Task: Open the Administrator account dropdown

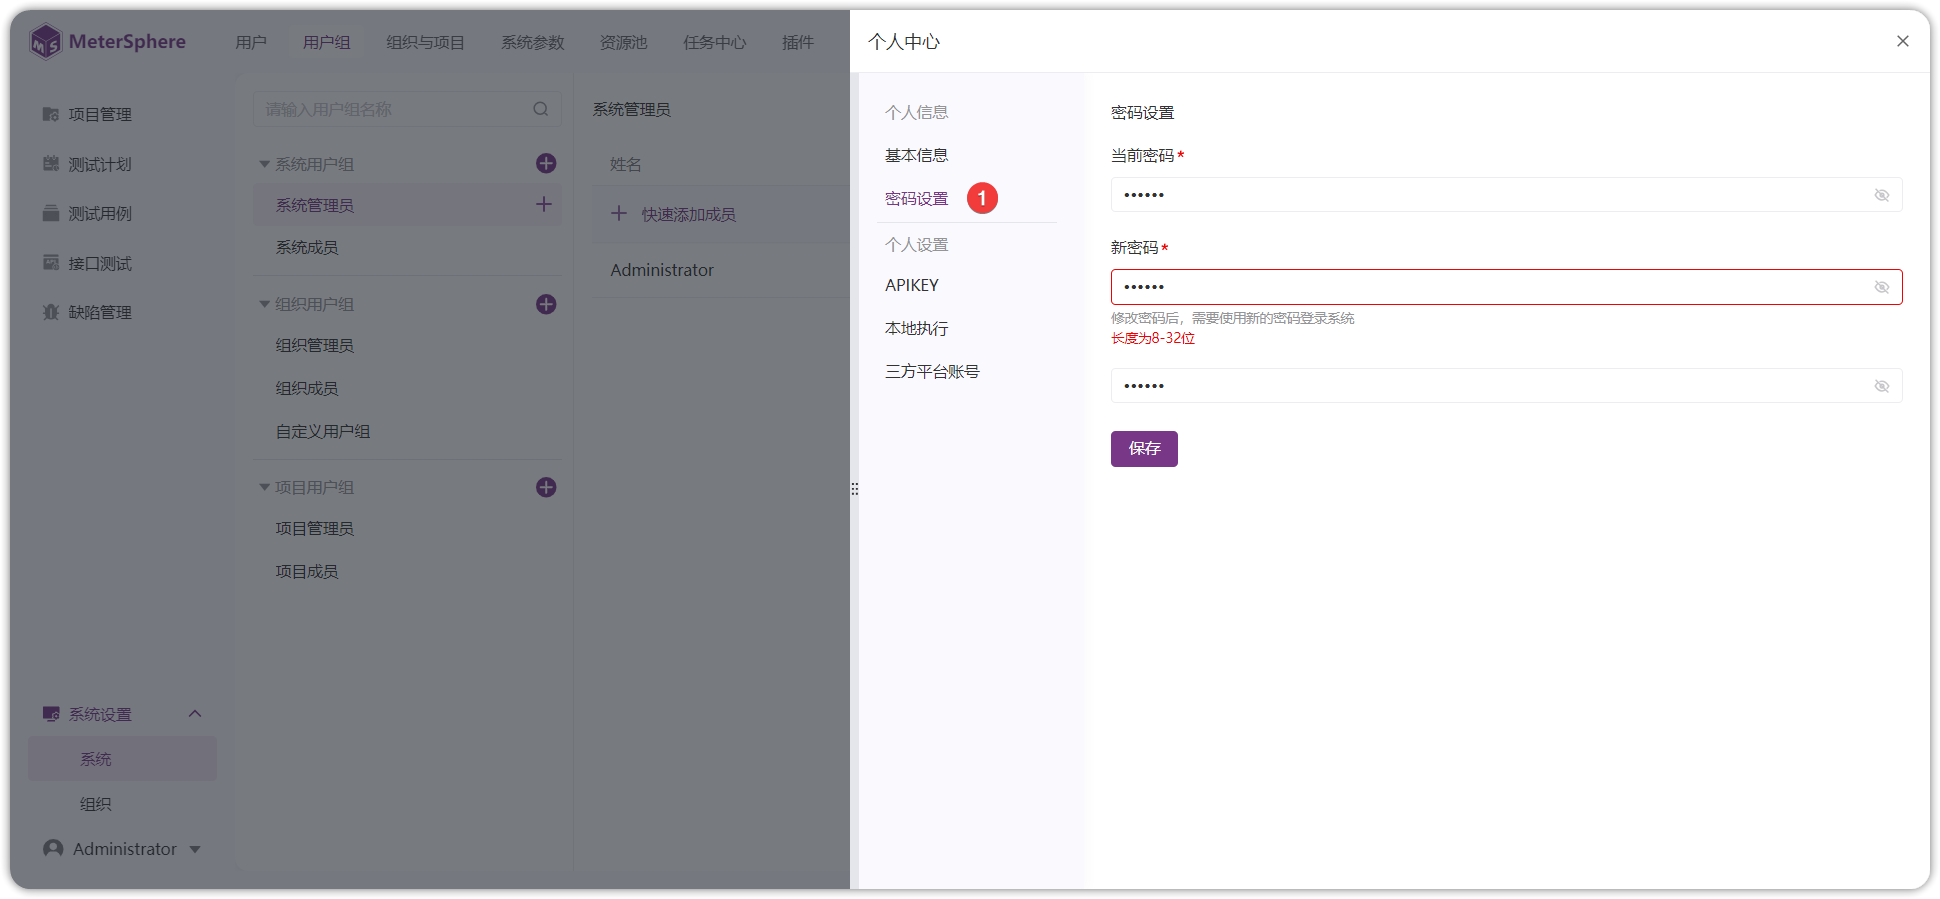Action: pos(195,849)
